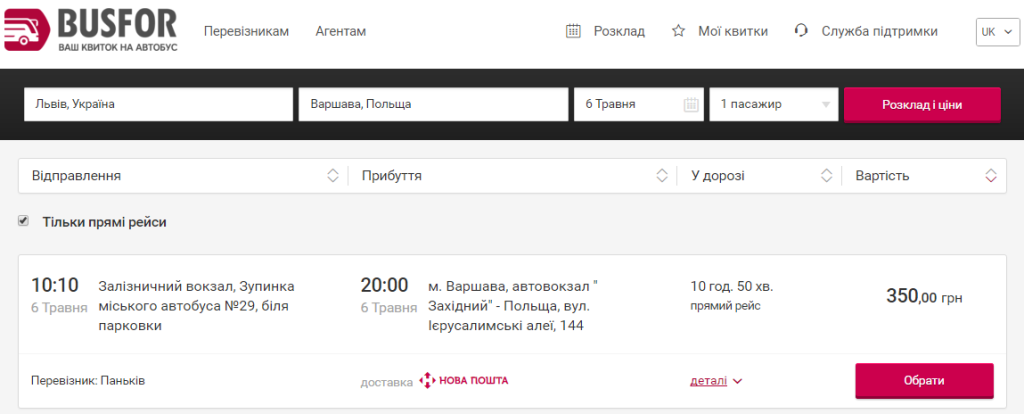The height and width of the screenshot is (414, 1024).
Task: Click the calendar icon beside Розклад
Action: pyautogui.click(x=573, y=31)
